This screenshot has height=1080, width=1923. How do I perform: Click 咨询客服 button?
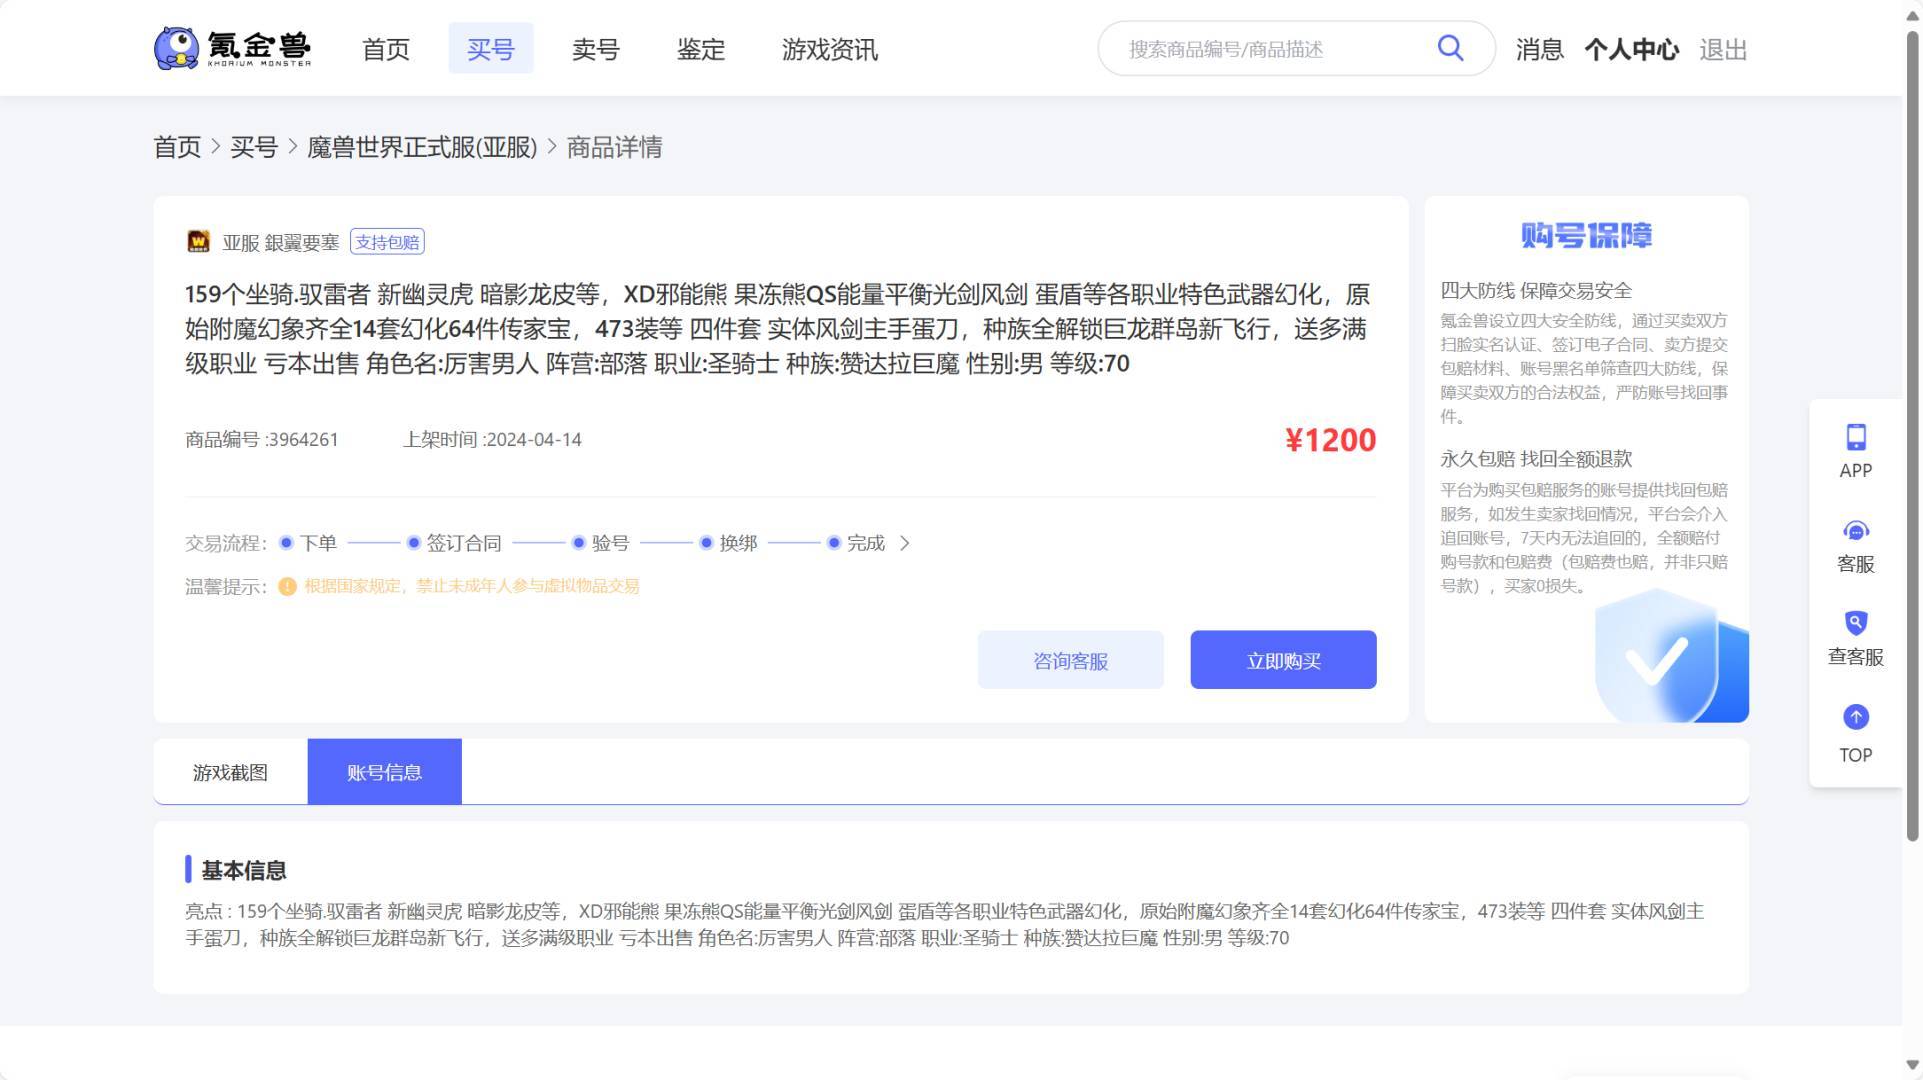point(1070,660)
